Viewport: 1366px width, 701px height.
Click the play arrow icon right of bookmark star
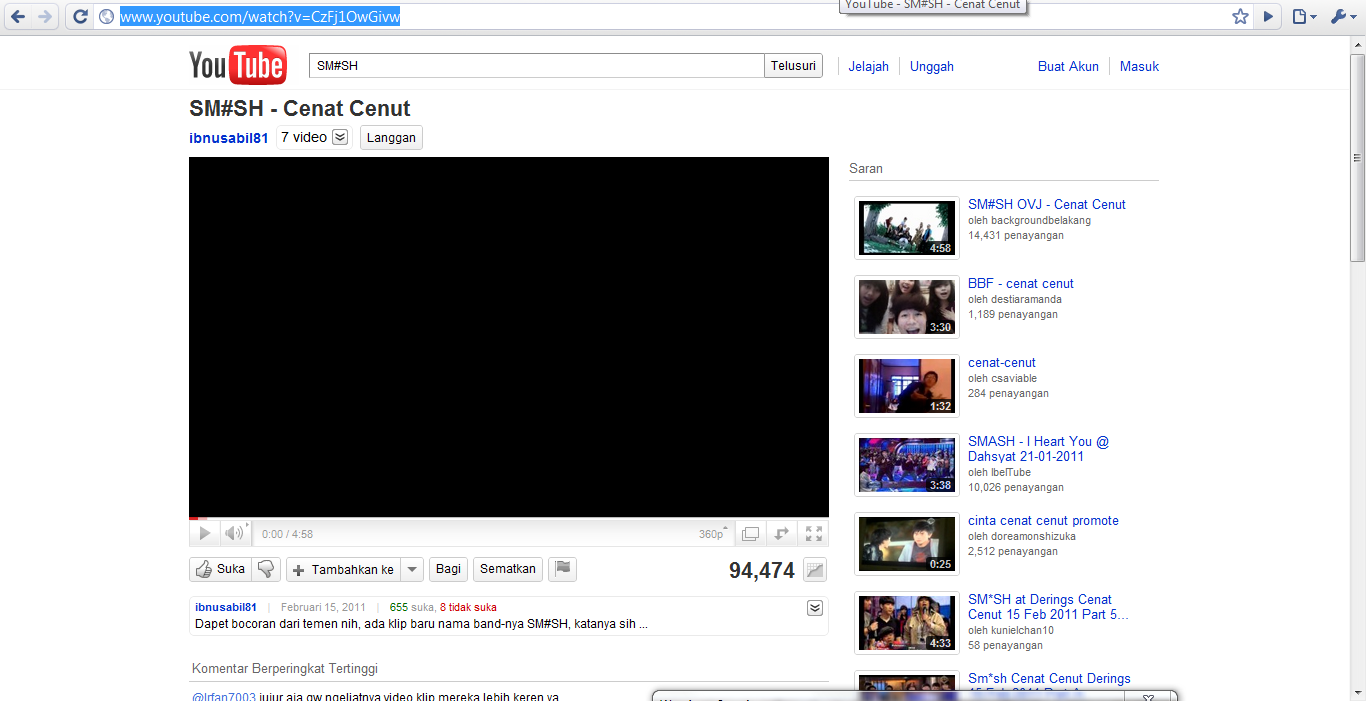(1268, 17)
